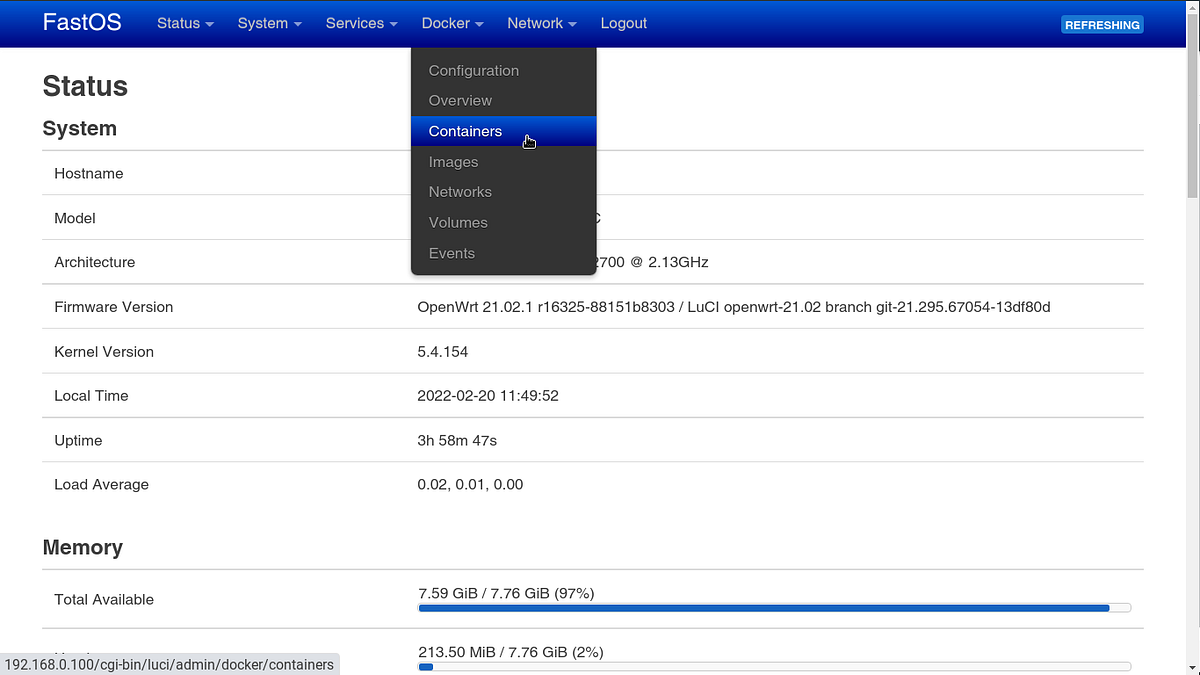Click the Total Available label
This screenshot has height=675, width=1200.
pyautogui.click(x=104, y=600)
